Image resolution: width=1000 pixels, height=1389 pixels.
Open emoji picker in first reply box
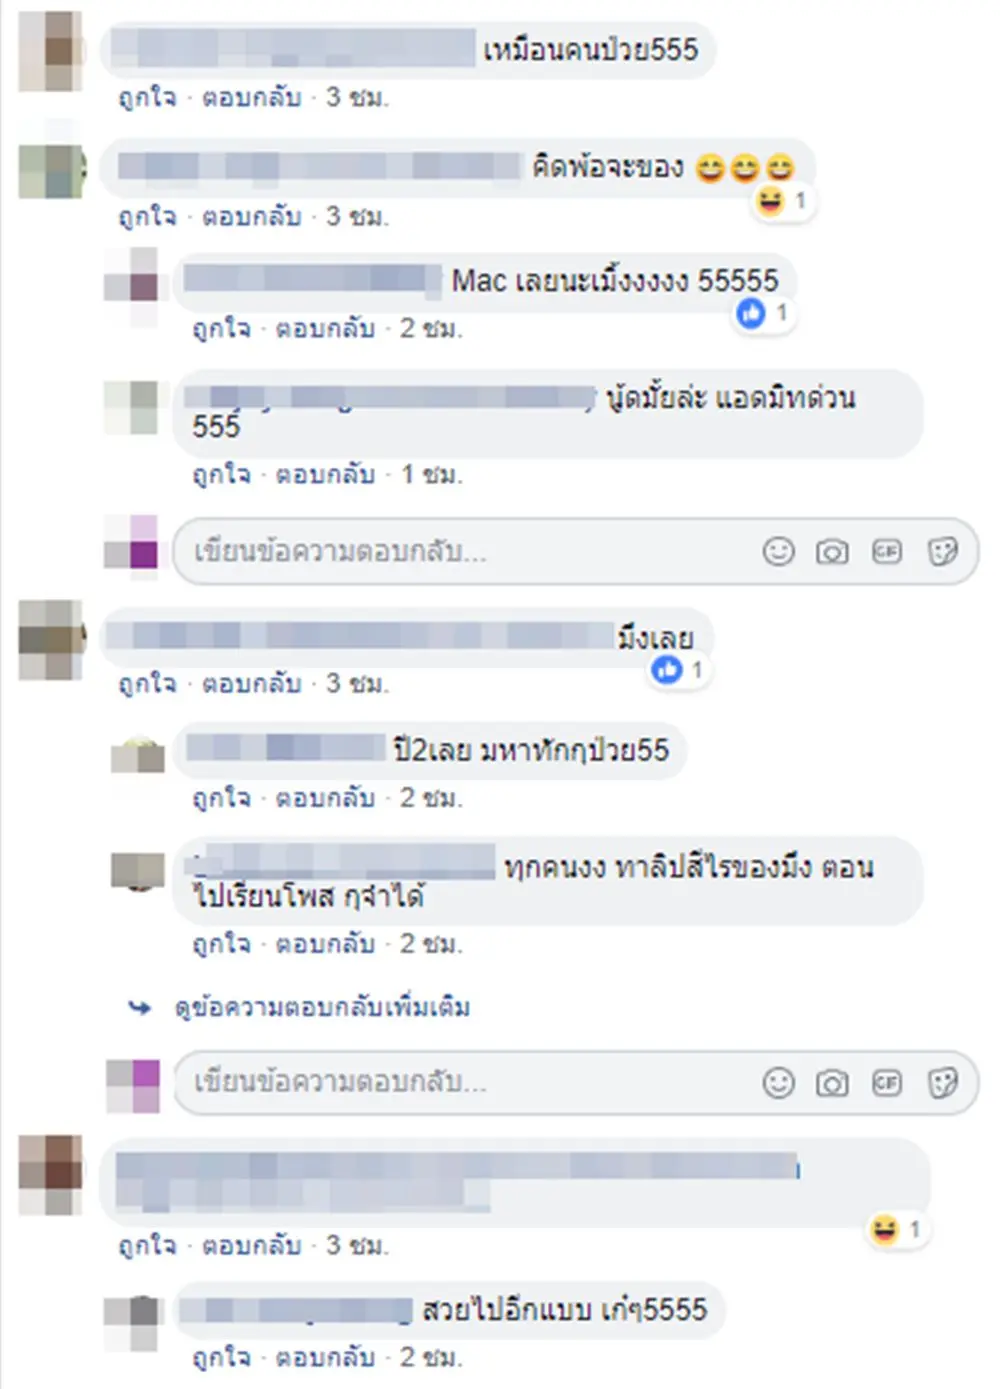(x=778, y=551)
